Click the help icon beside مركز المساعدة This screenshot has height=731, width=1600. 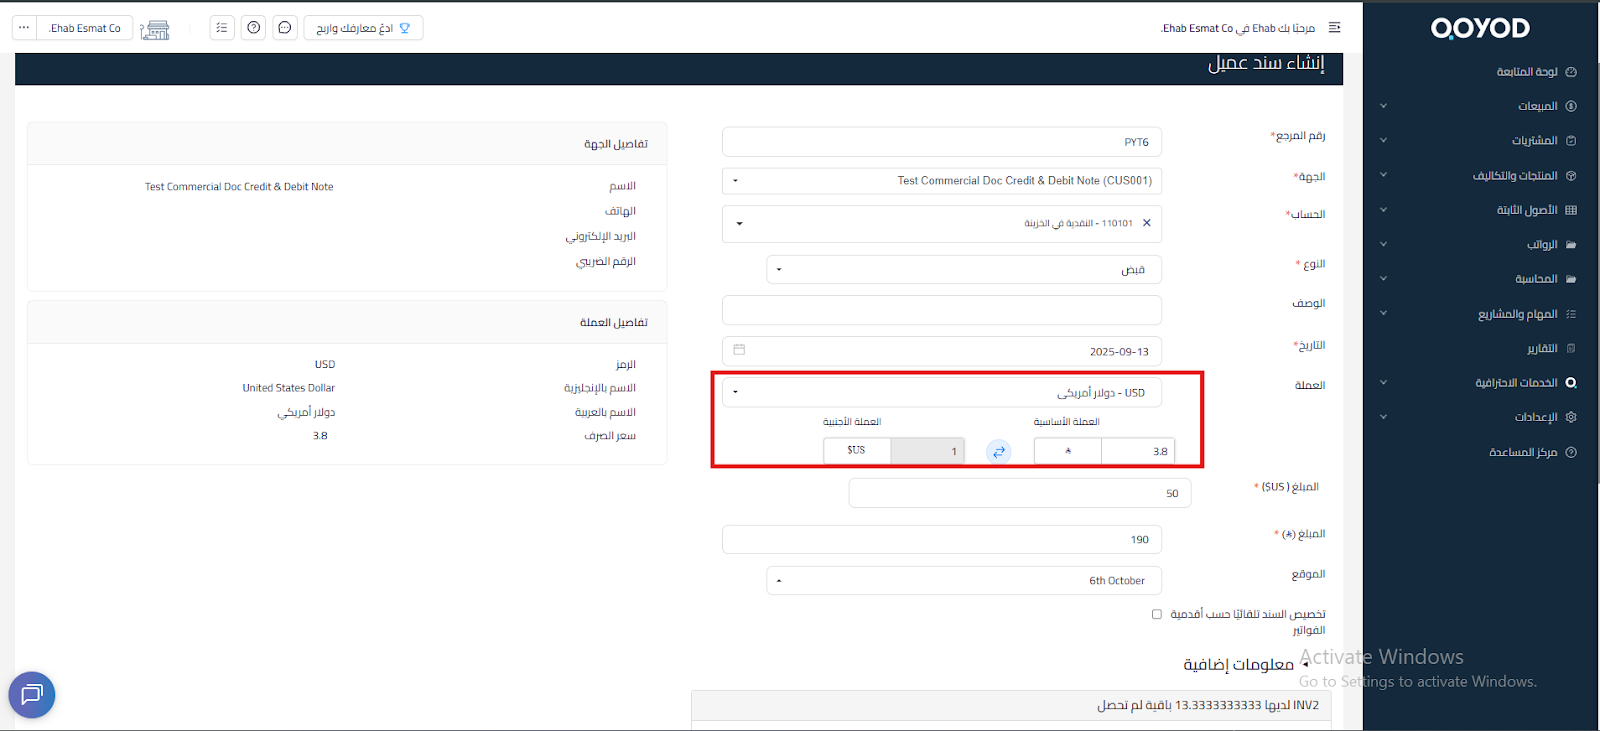[1571, 452]
